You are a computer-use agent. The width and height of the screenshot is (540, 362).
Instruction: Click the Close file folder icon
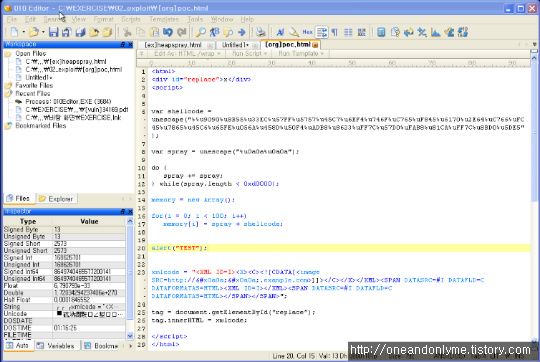[x=94, y=32]
